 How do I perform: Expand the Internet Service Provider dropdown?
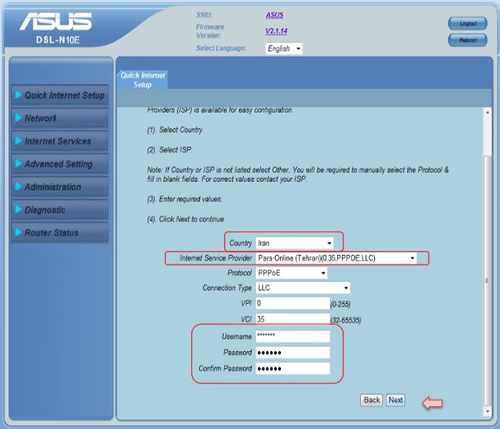(336, 258)
